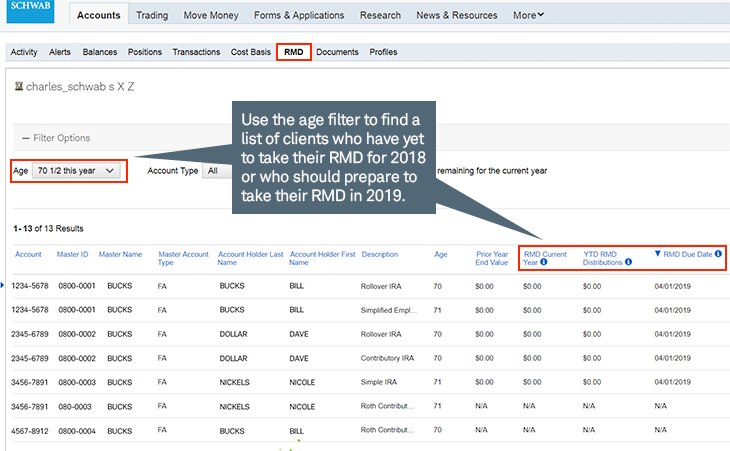Go to the Positions sub-tab
730x451 pixels.
click(145, 52)
